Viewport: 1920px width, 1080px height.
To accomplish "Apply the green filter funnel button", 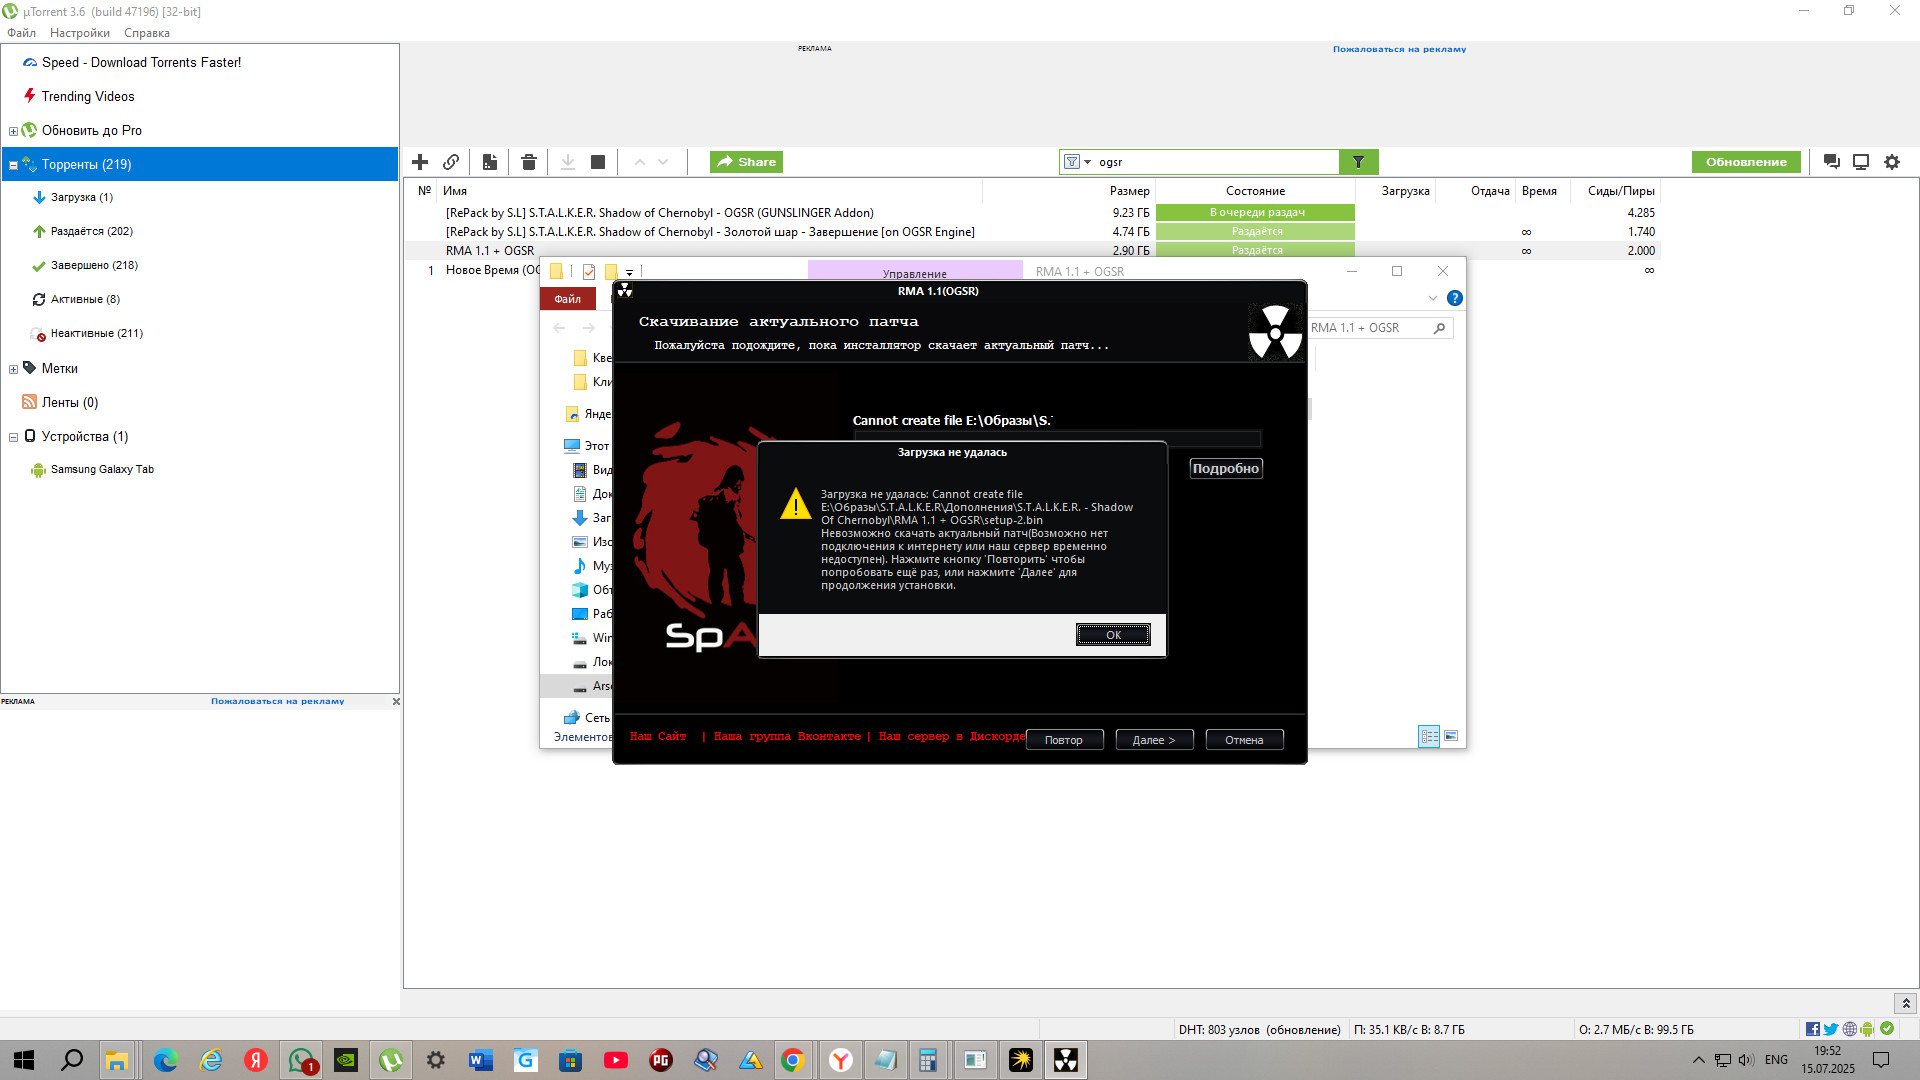I will coord(1358,162).
